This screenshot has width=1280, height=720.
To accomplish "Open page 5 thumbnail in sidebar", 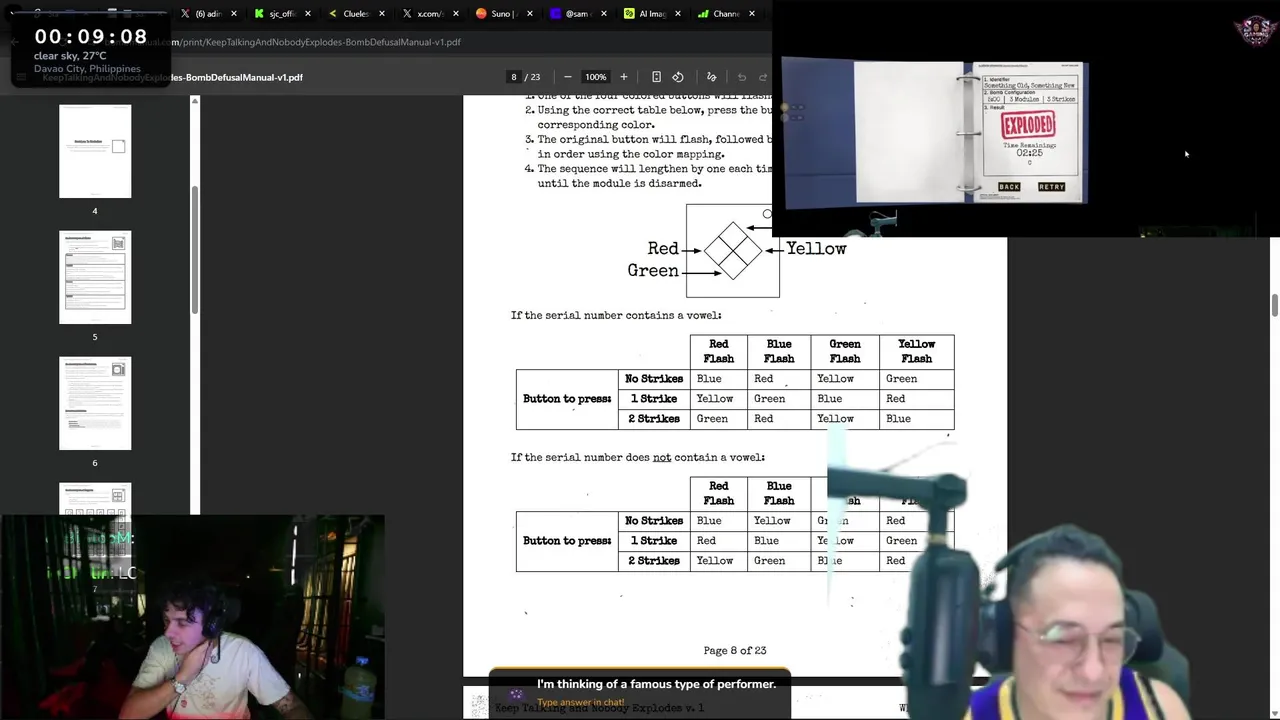I will pyautogui.click(x=95, y=277).
